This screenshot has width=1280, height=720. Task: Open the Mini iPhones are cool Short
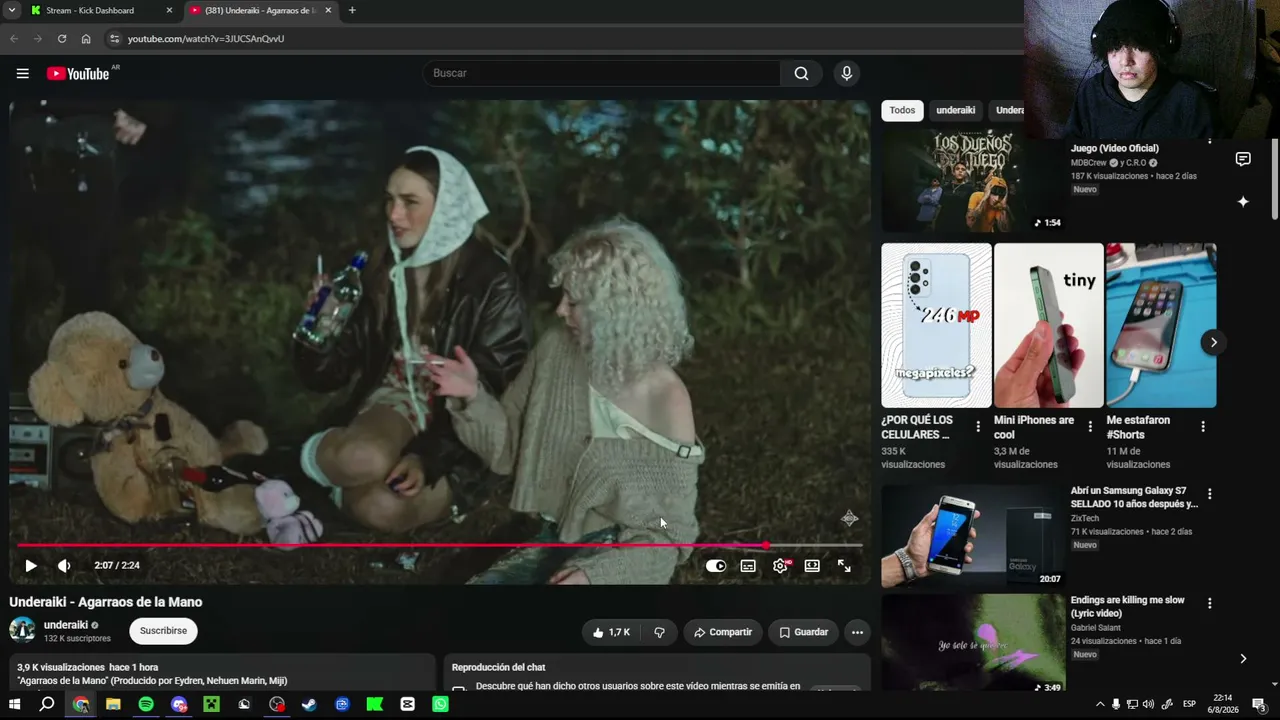coord(1049,325)
